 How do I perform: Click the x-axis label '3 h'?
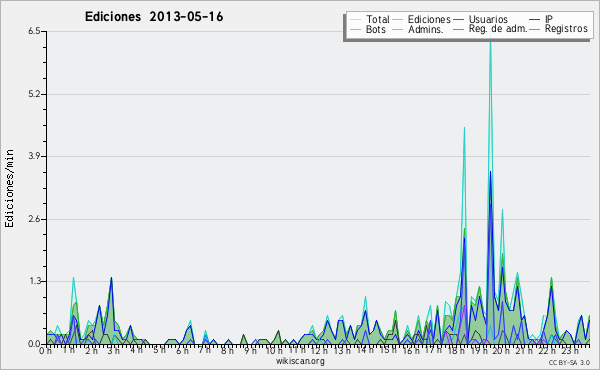[113, 351]
